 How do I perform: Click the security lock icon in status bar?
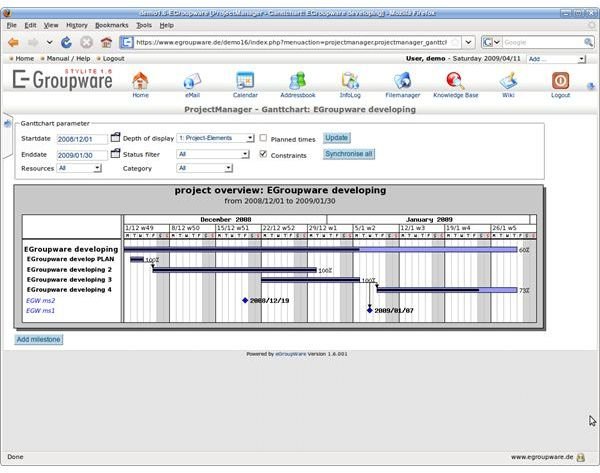coord(581,457)
